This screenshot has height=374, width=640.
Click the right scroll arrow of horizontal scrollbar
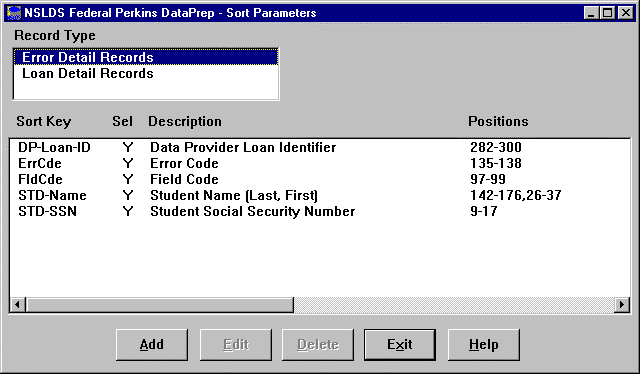tap(622, 305)
